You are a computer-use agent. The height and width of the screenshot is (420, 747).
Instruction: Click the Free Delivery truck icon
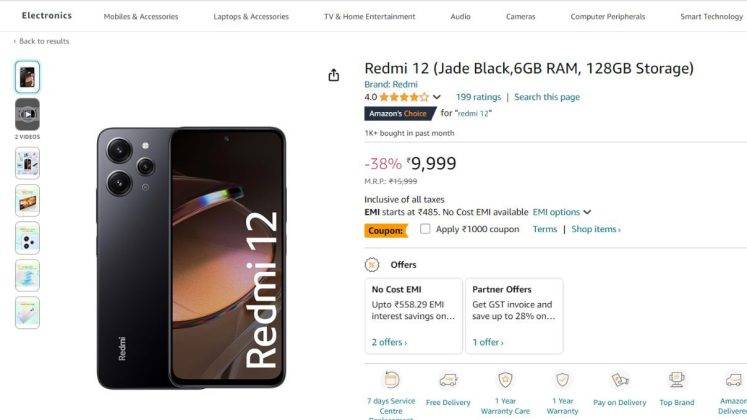(448, 380)
